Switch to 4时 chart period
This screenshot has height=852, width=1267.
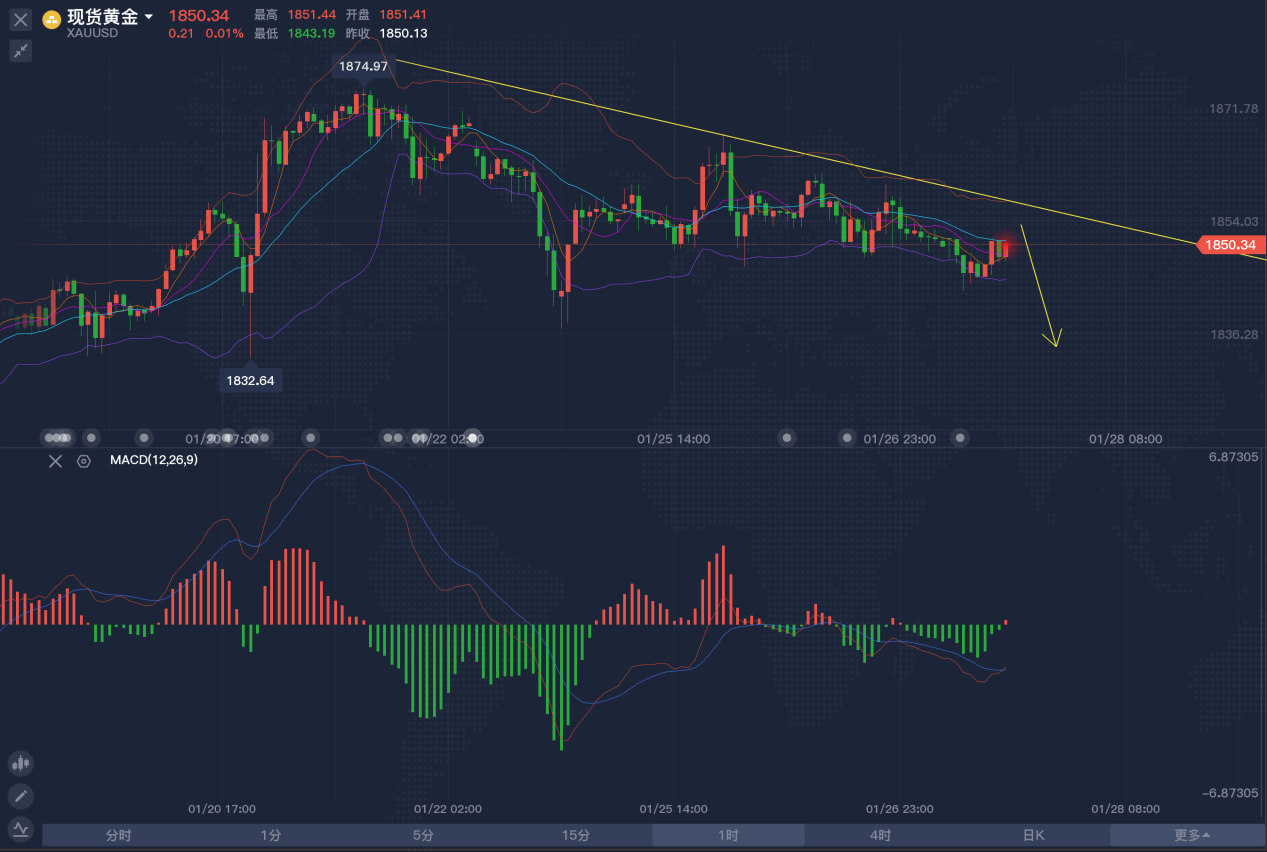tap(880, 835)
